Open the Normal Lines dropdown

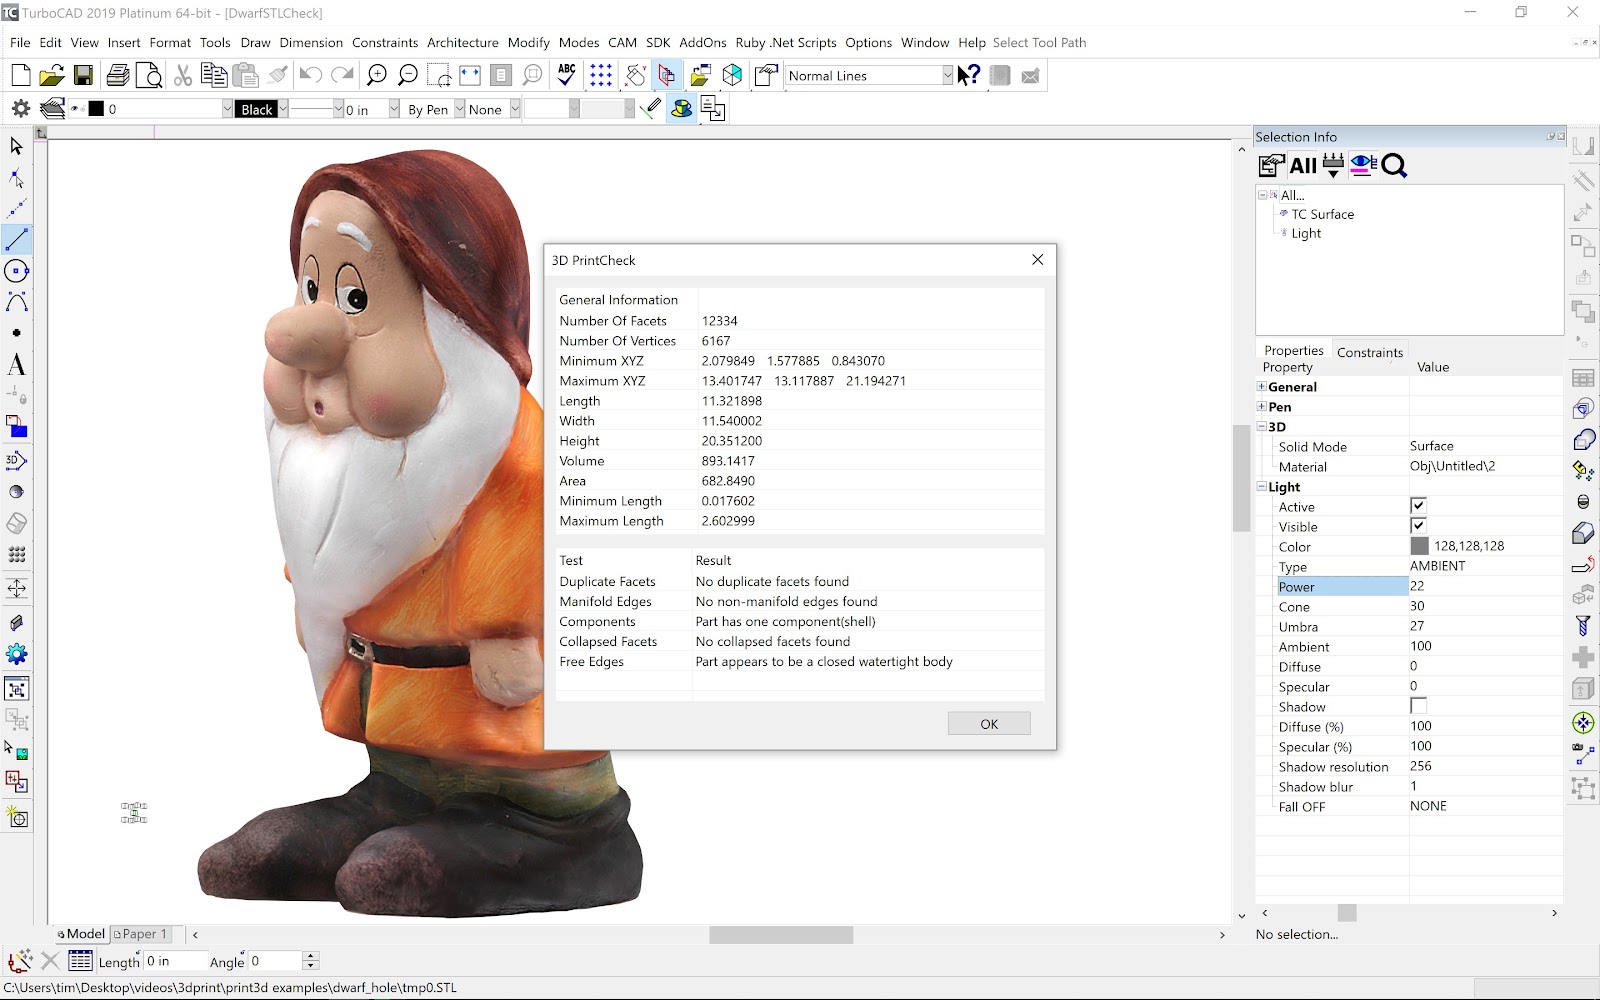pos(946,76)
